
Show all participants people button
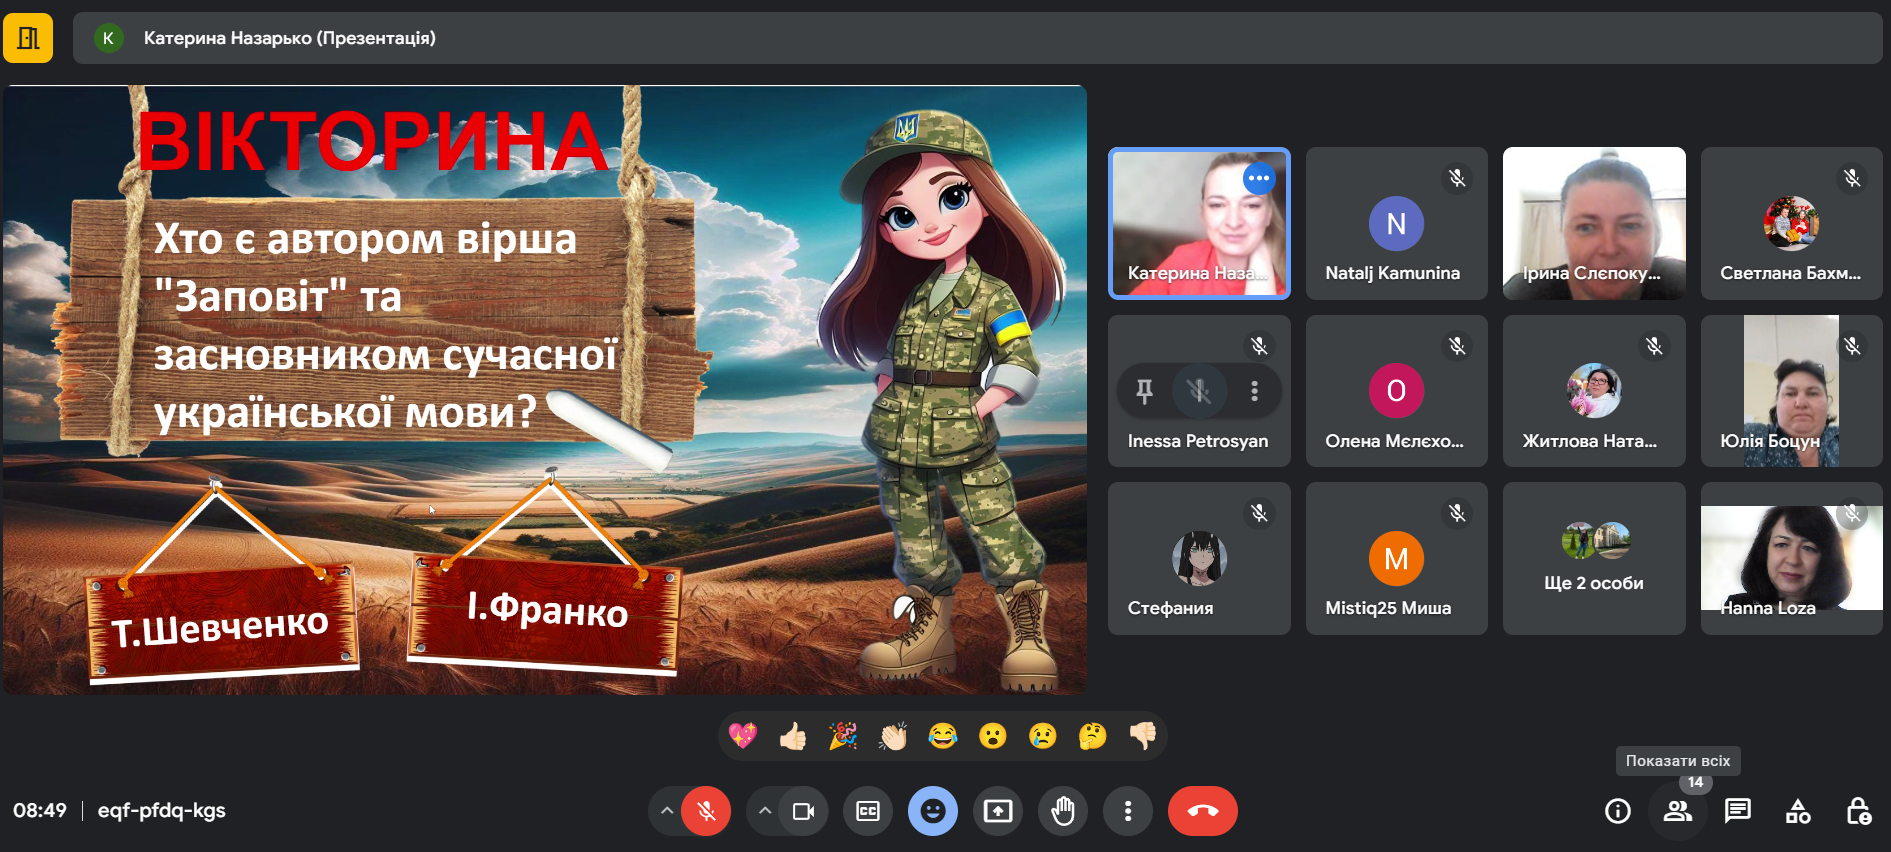pyautogui.click(x=1677, y=811)
